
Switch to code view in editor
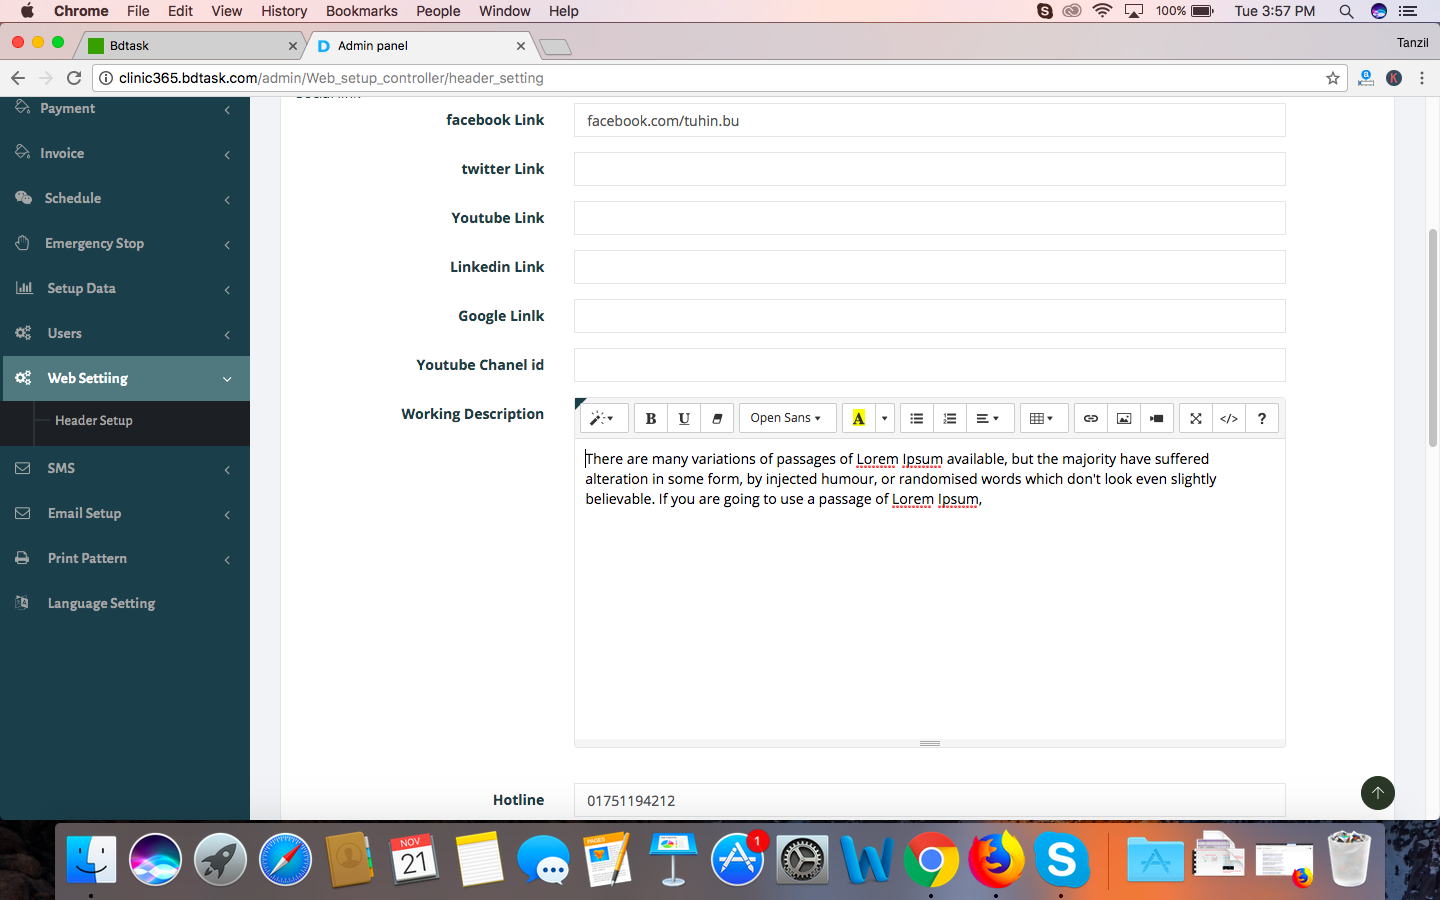1229,418
